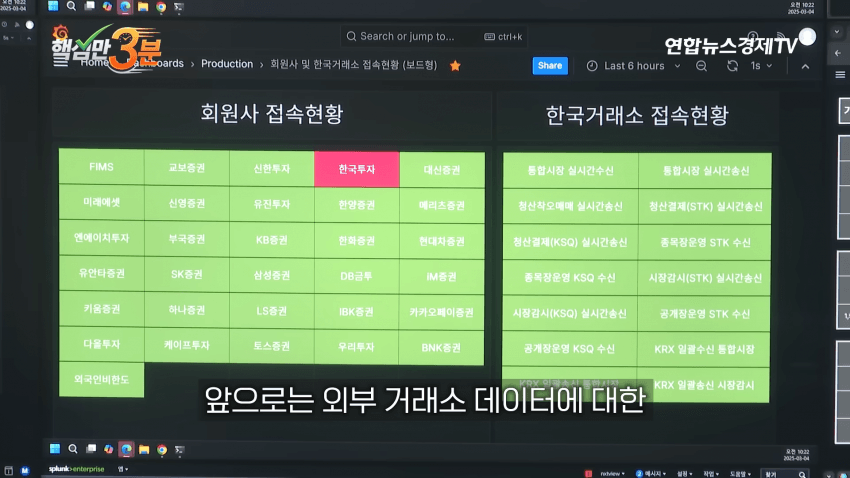Select the 하나증권 tile
The height and width of the screenshot is (478, 850).
click(x=186, y=309)
